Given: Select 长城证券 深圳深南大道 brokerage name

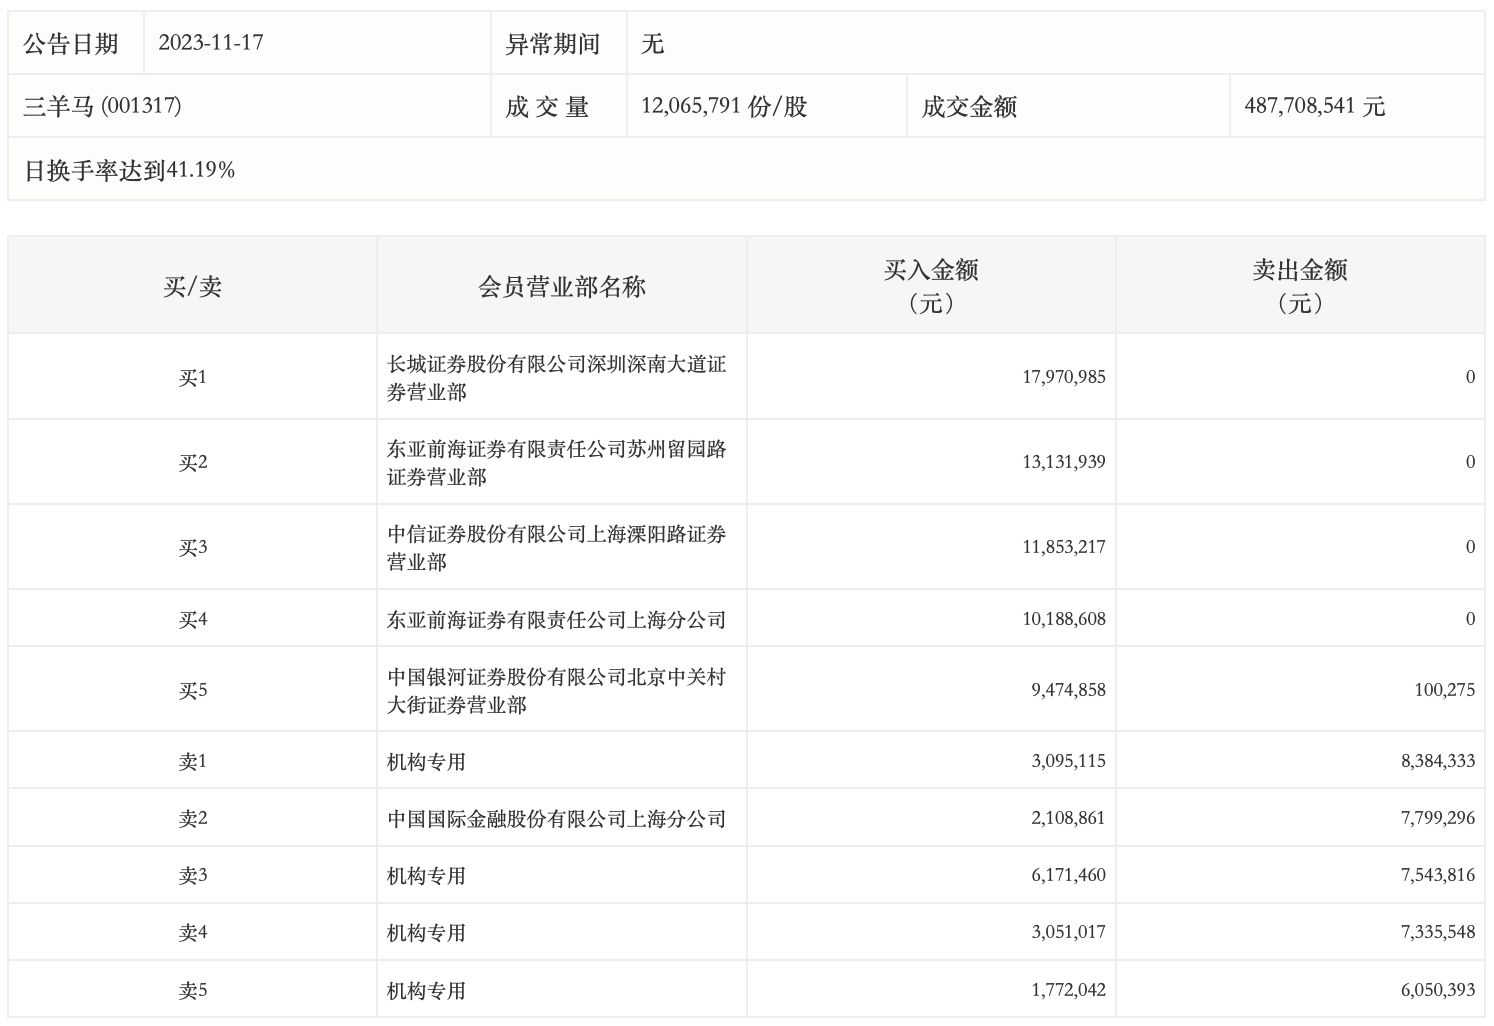Looking at the screenshot, I should pyautogui.click(x=556, y=378).
